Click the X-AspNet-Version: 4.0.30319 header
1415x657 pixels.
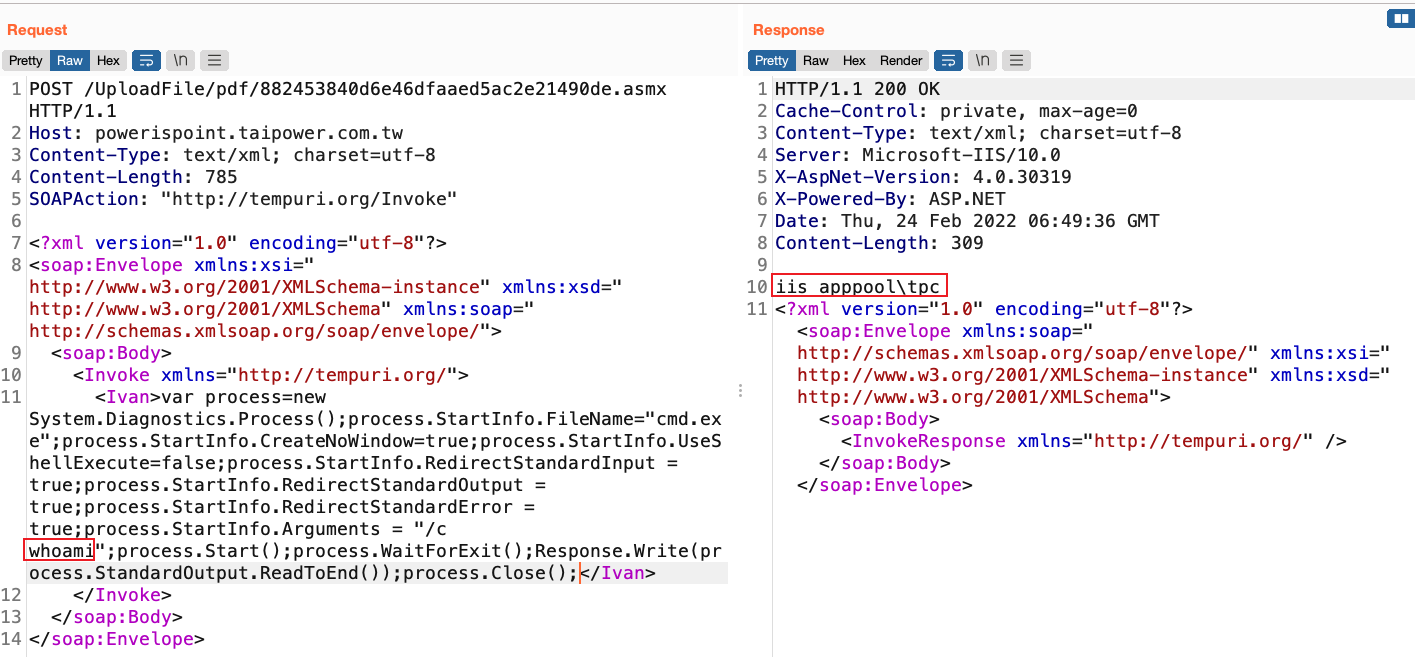coord(923,177)
